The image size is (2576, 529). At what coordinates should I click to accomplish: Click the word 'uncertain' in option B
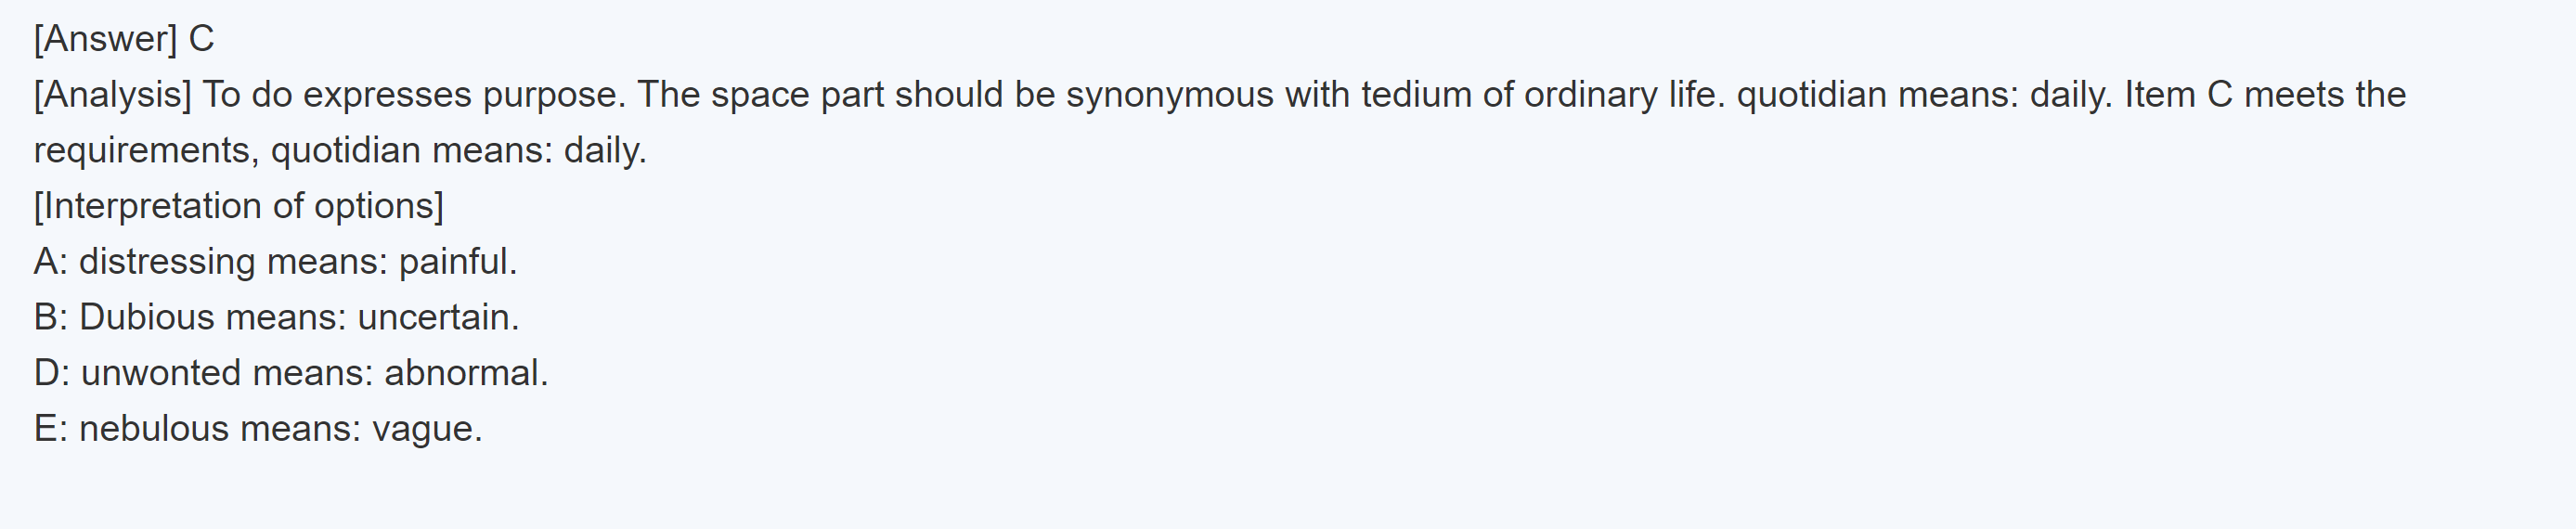point(436,318)
